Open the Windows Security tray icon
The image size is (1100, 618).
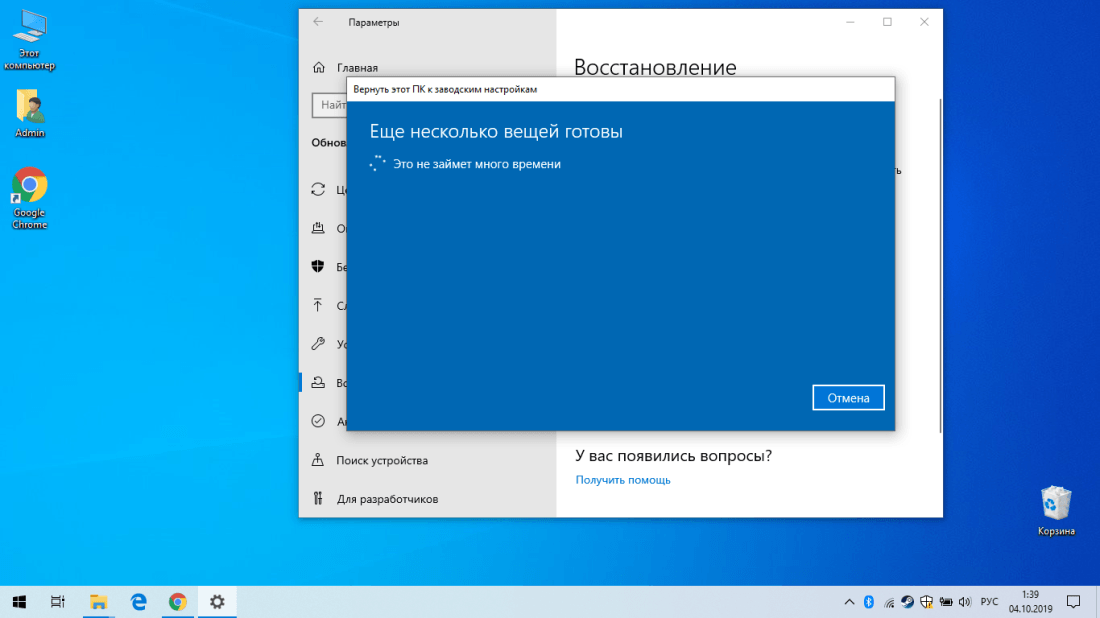[926, 602]
